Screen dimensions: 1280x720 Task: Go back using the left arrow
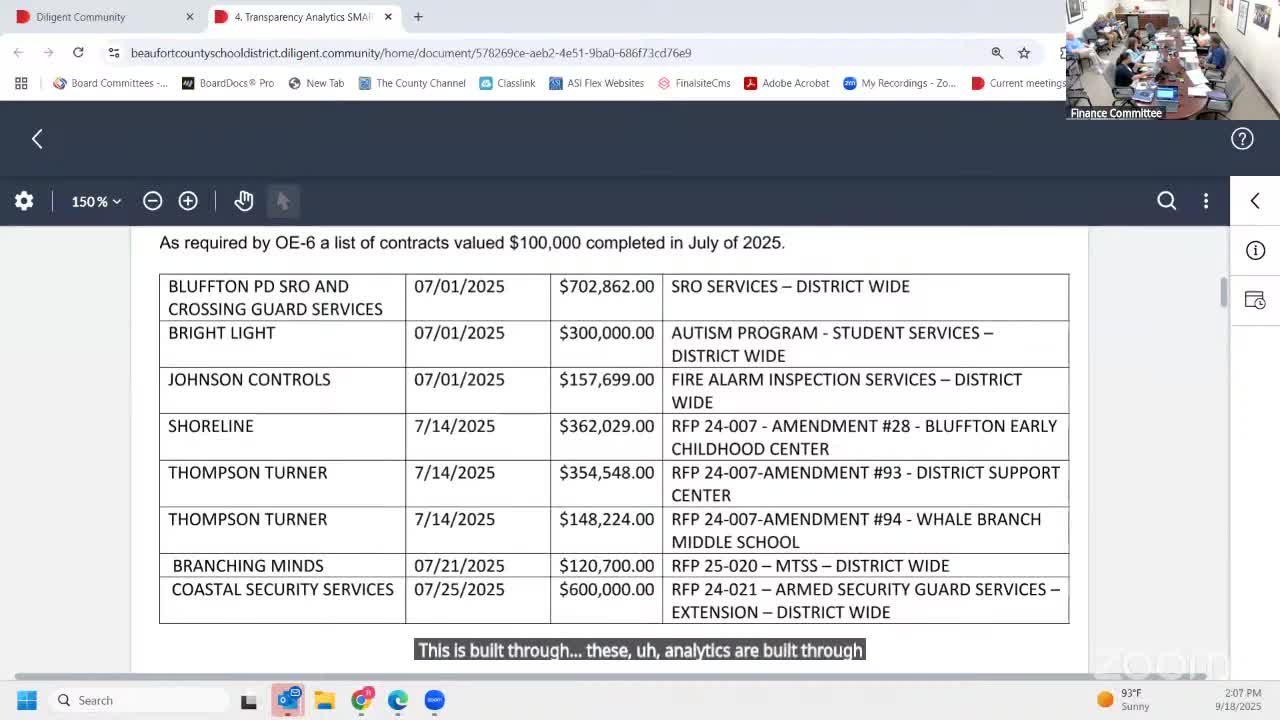pyautogui.click(x=37, y=139)
